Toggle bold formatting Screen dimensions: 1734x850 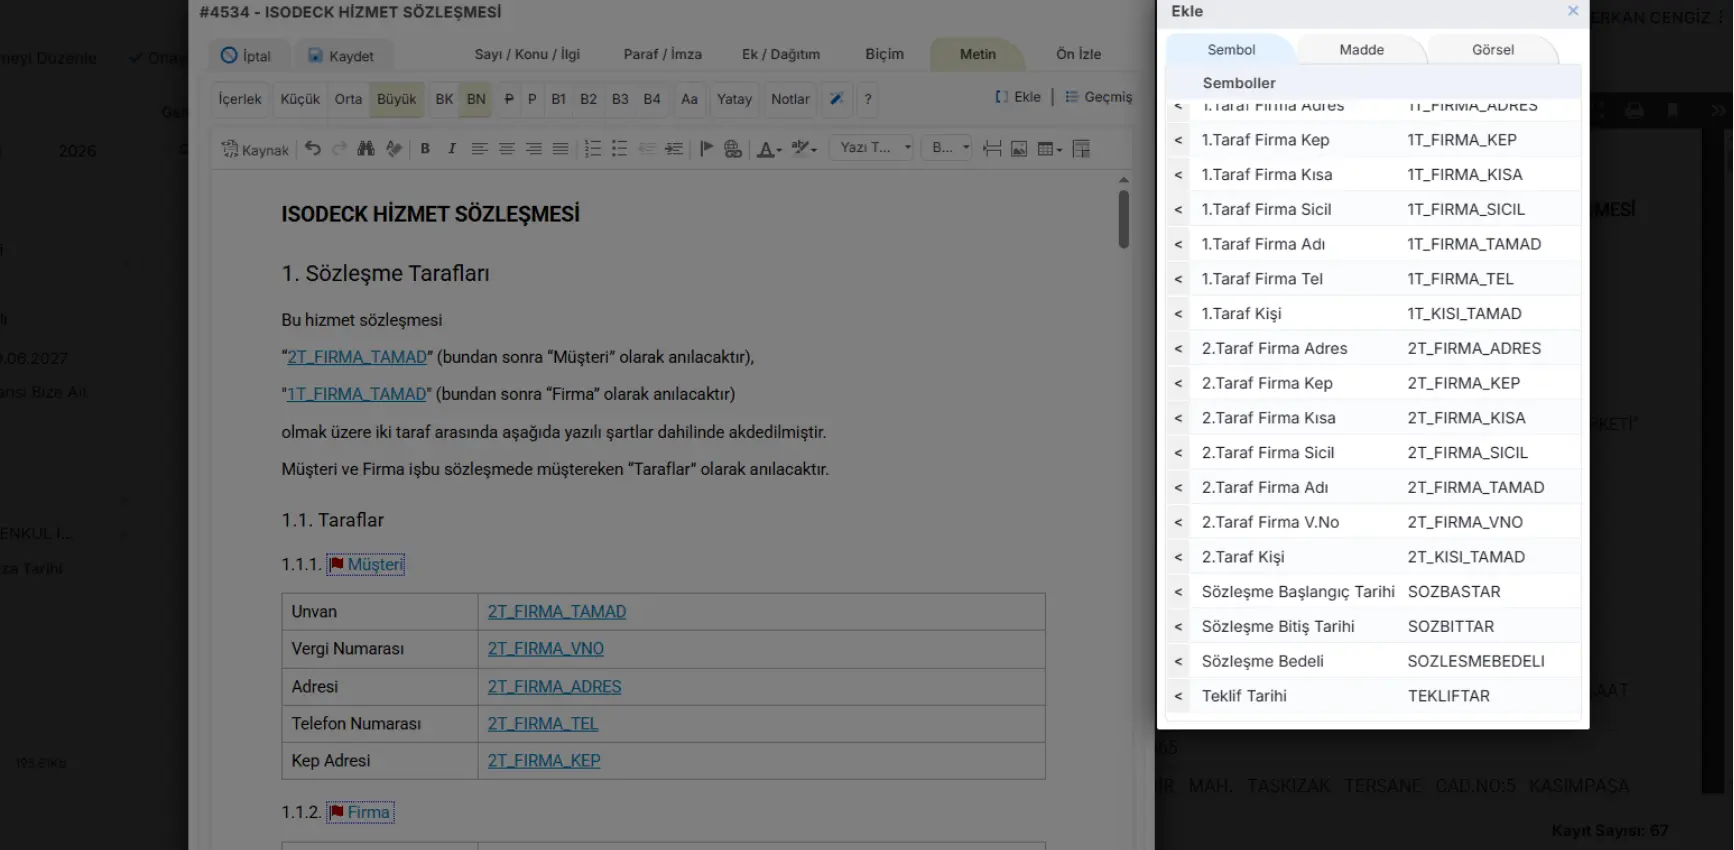[425, 149]
